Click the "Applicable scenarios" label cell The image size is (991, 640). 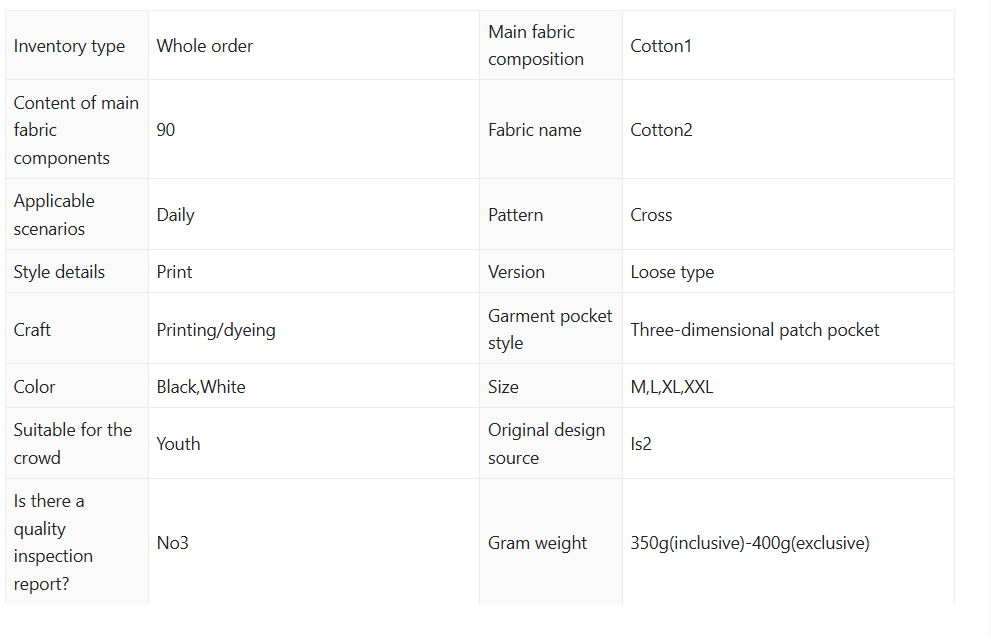(55, 215)
